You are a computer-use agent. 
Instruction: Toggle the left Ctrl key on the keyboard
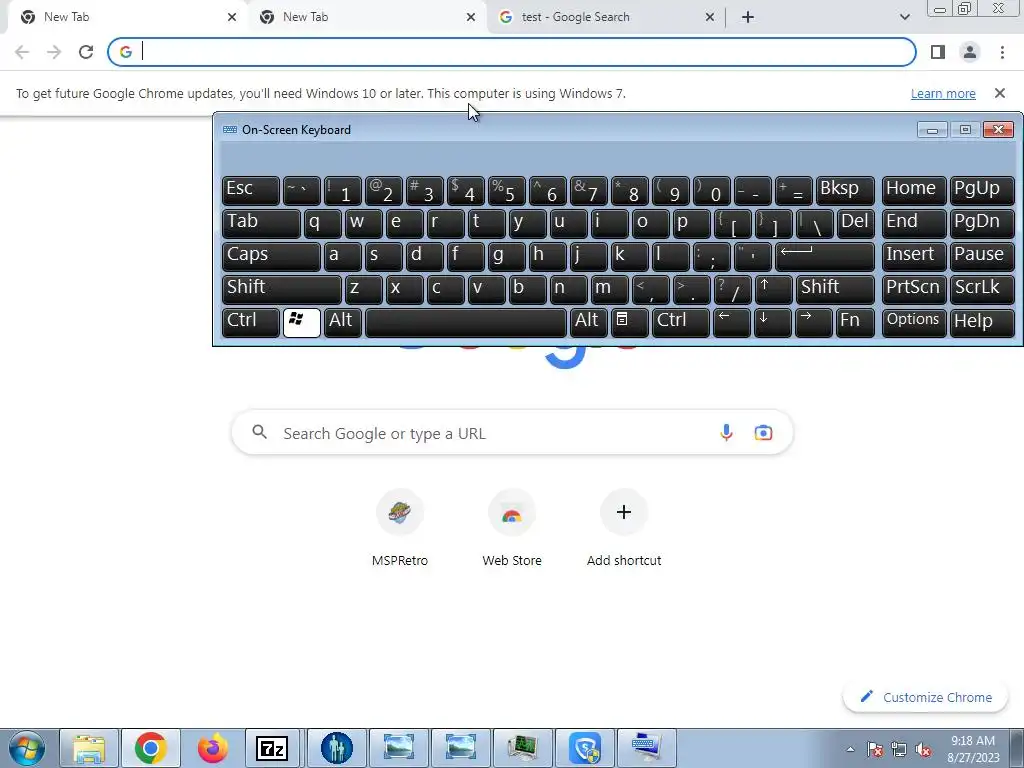pyautogui.click(x=251, y=323)
